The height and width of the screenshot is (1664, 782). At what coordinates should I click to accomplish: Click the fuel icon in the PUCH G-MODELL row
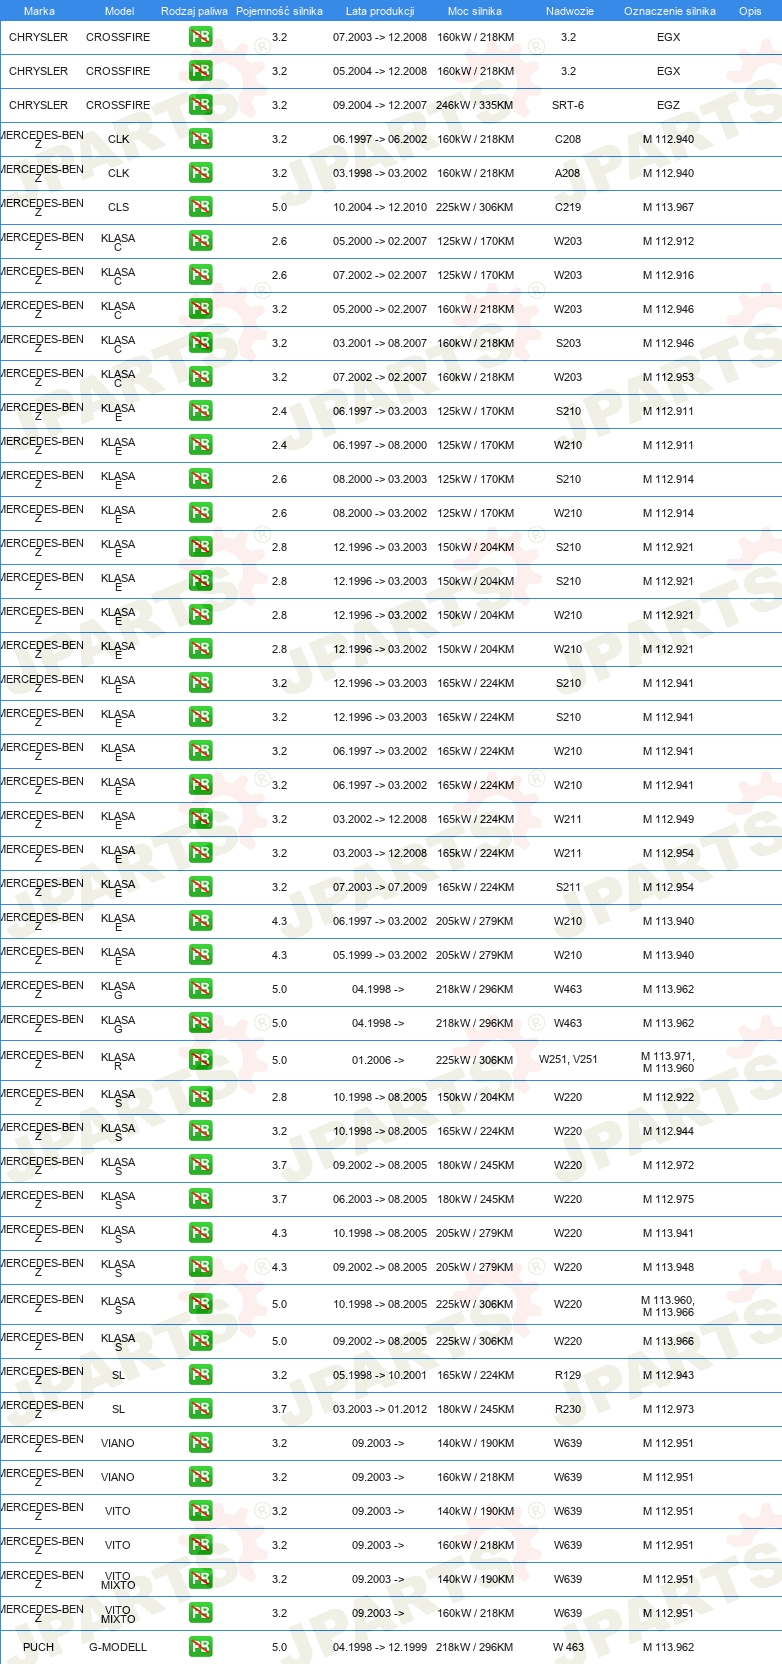tap(201, 1647)
